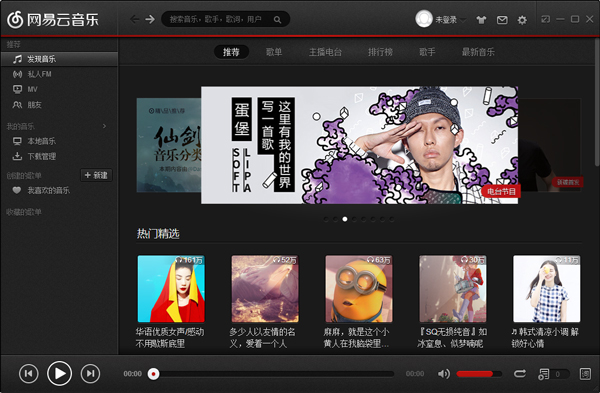Screen dimensions: 600x393
Task: Open 『SQ无损纯音』 title link
Action: click(x=452, y=338)
